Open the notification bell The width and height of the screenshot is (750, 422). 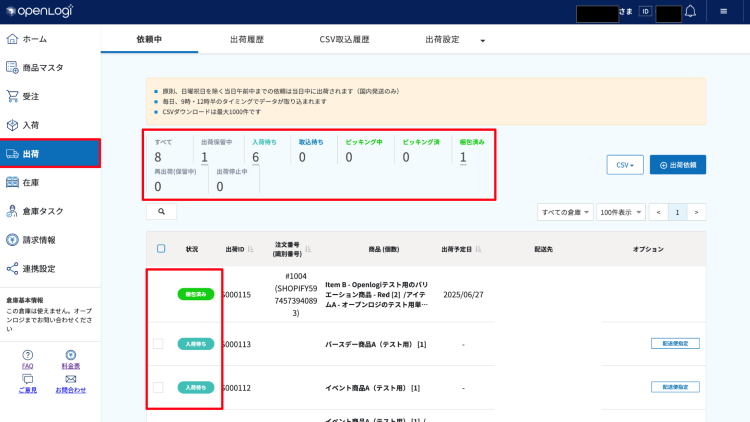point(690,11)
